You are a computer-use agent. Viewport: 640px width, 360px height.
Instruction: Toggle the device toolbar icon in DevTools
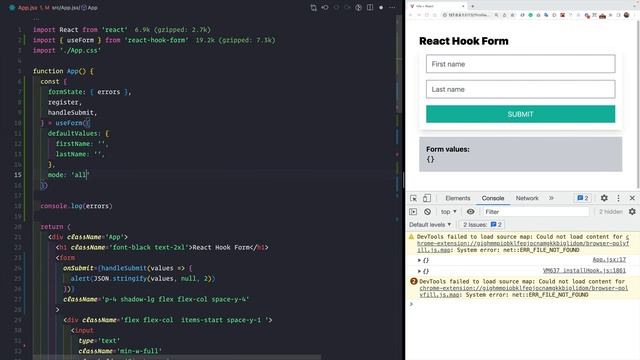click(427, 198)
